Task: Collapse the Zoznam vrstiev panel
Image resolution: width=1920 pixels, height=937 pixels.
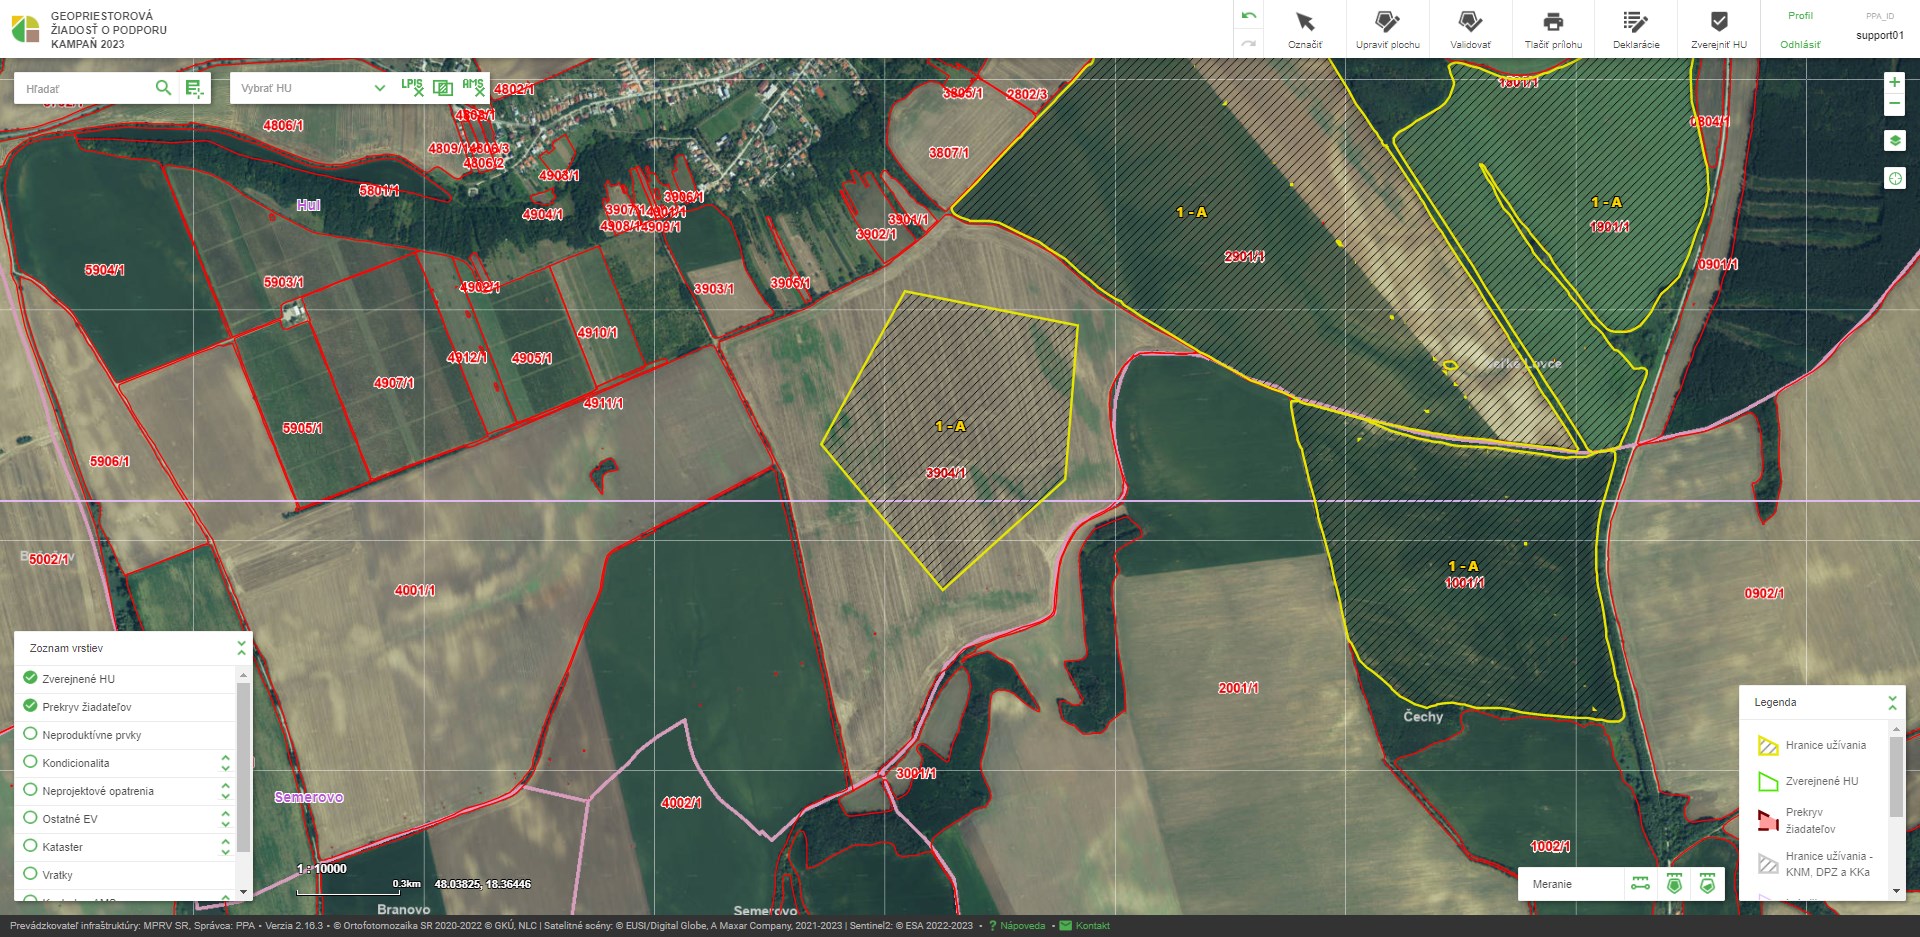Action: tap(241, 648)
